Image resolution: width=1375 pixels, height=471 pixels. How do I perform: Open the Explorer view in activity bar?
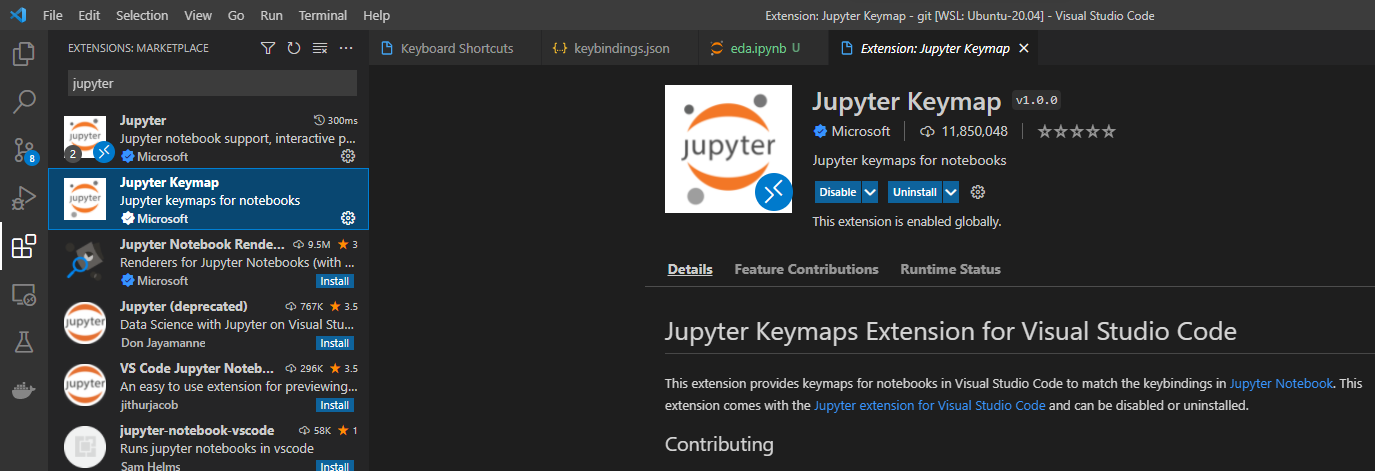click(x=24, y=53)
